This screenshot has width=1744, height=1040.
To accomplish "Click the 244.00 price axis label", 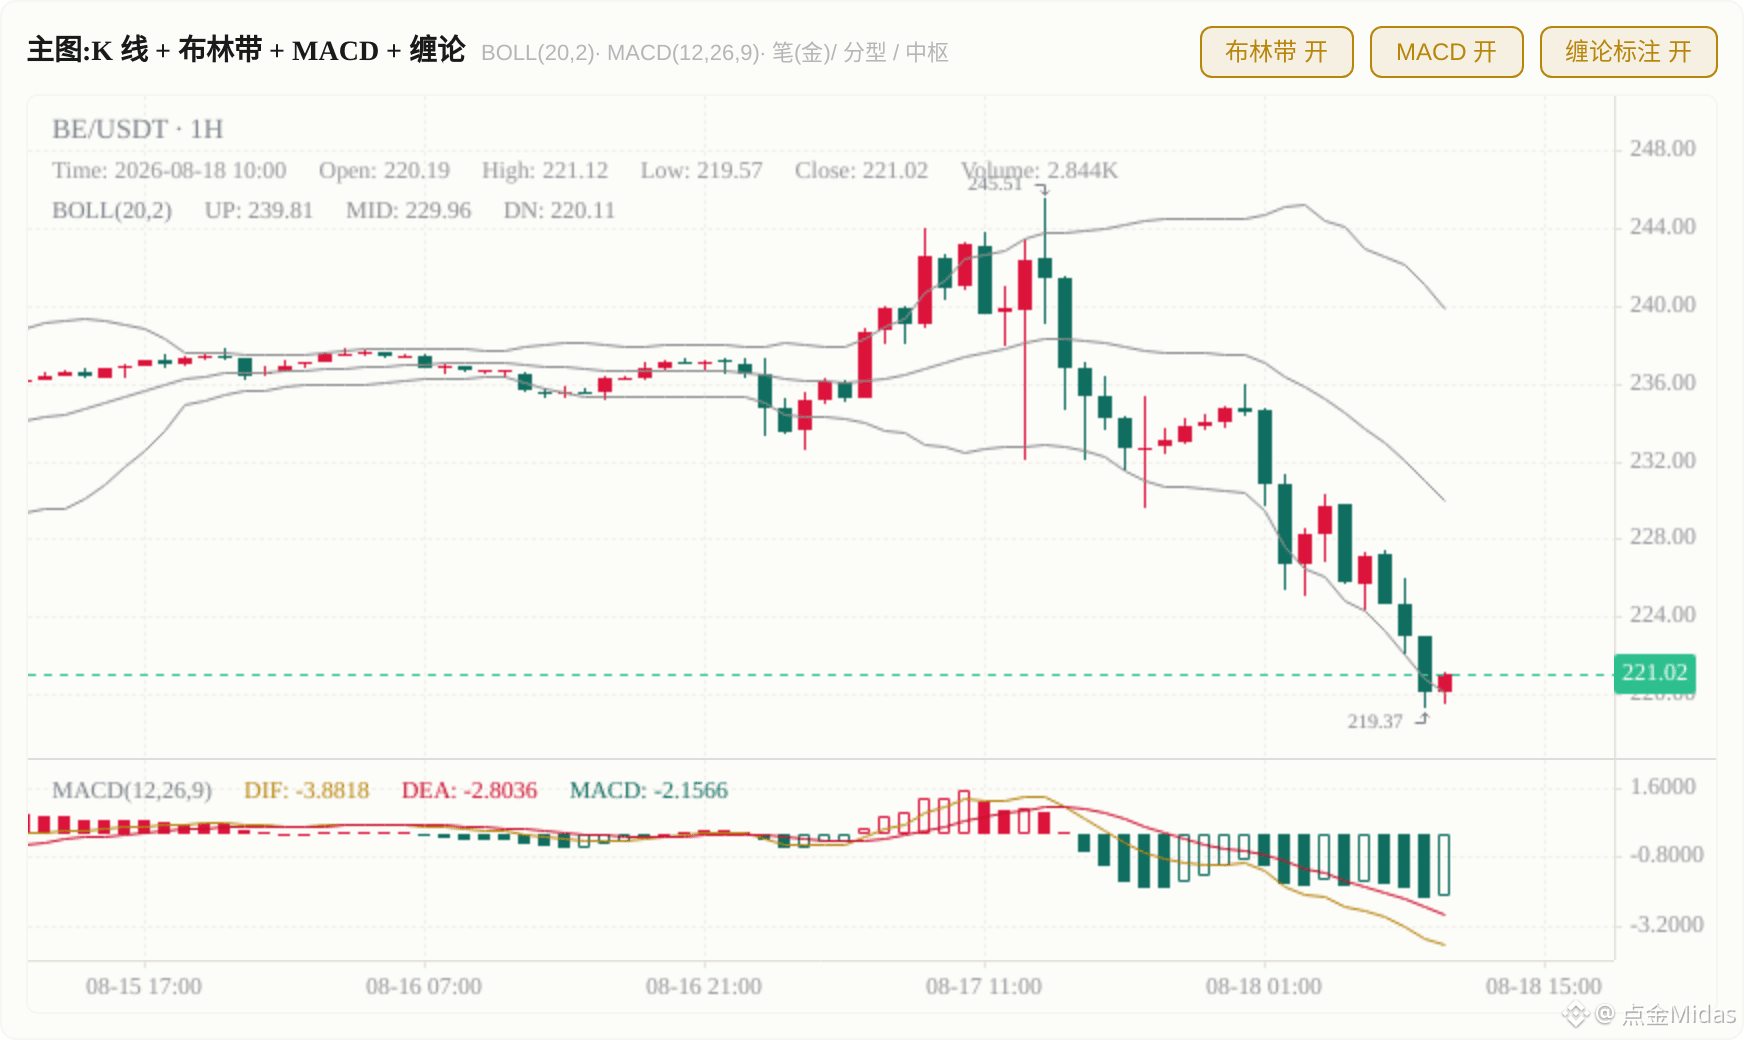I will tap(1663, 227).
